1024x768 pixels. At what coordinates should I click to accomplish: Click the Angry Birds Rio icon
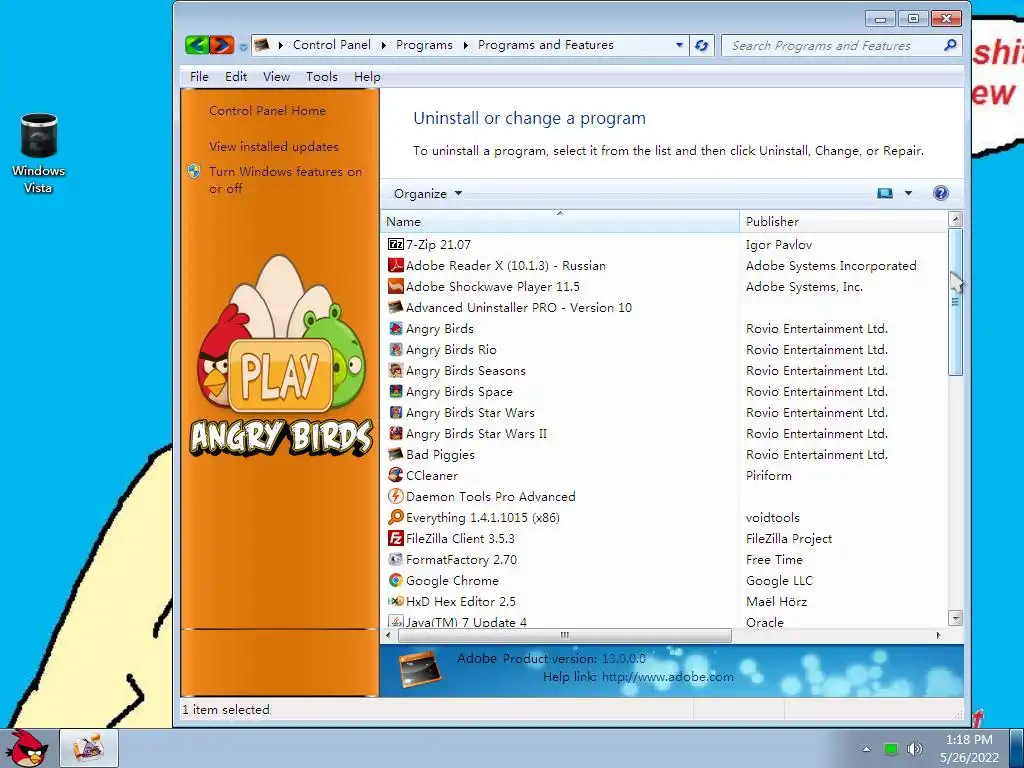[396, 349]
